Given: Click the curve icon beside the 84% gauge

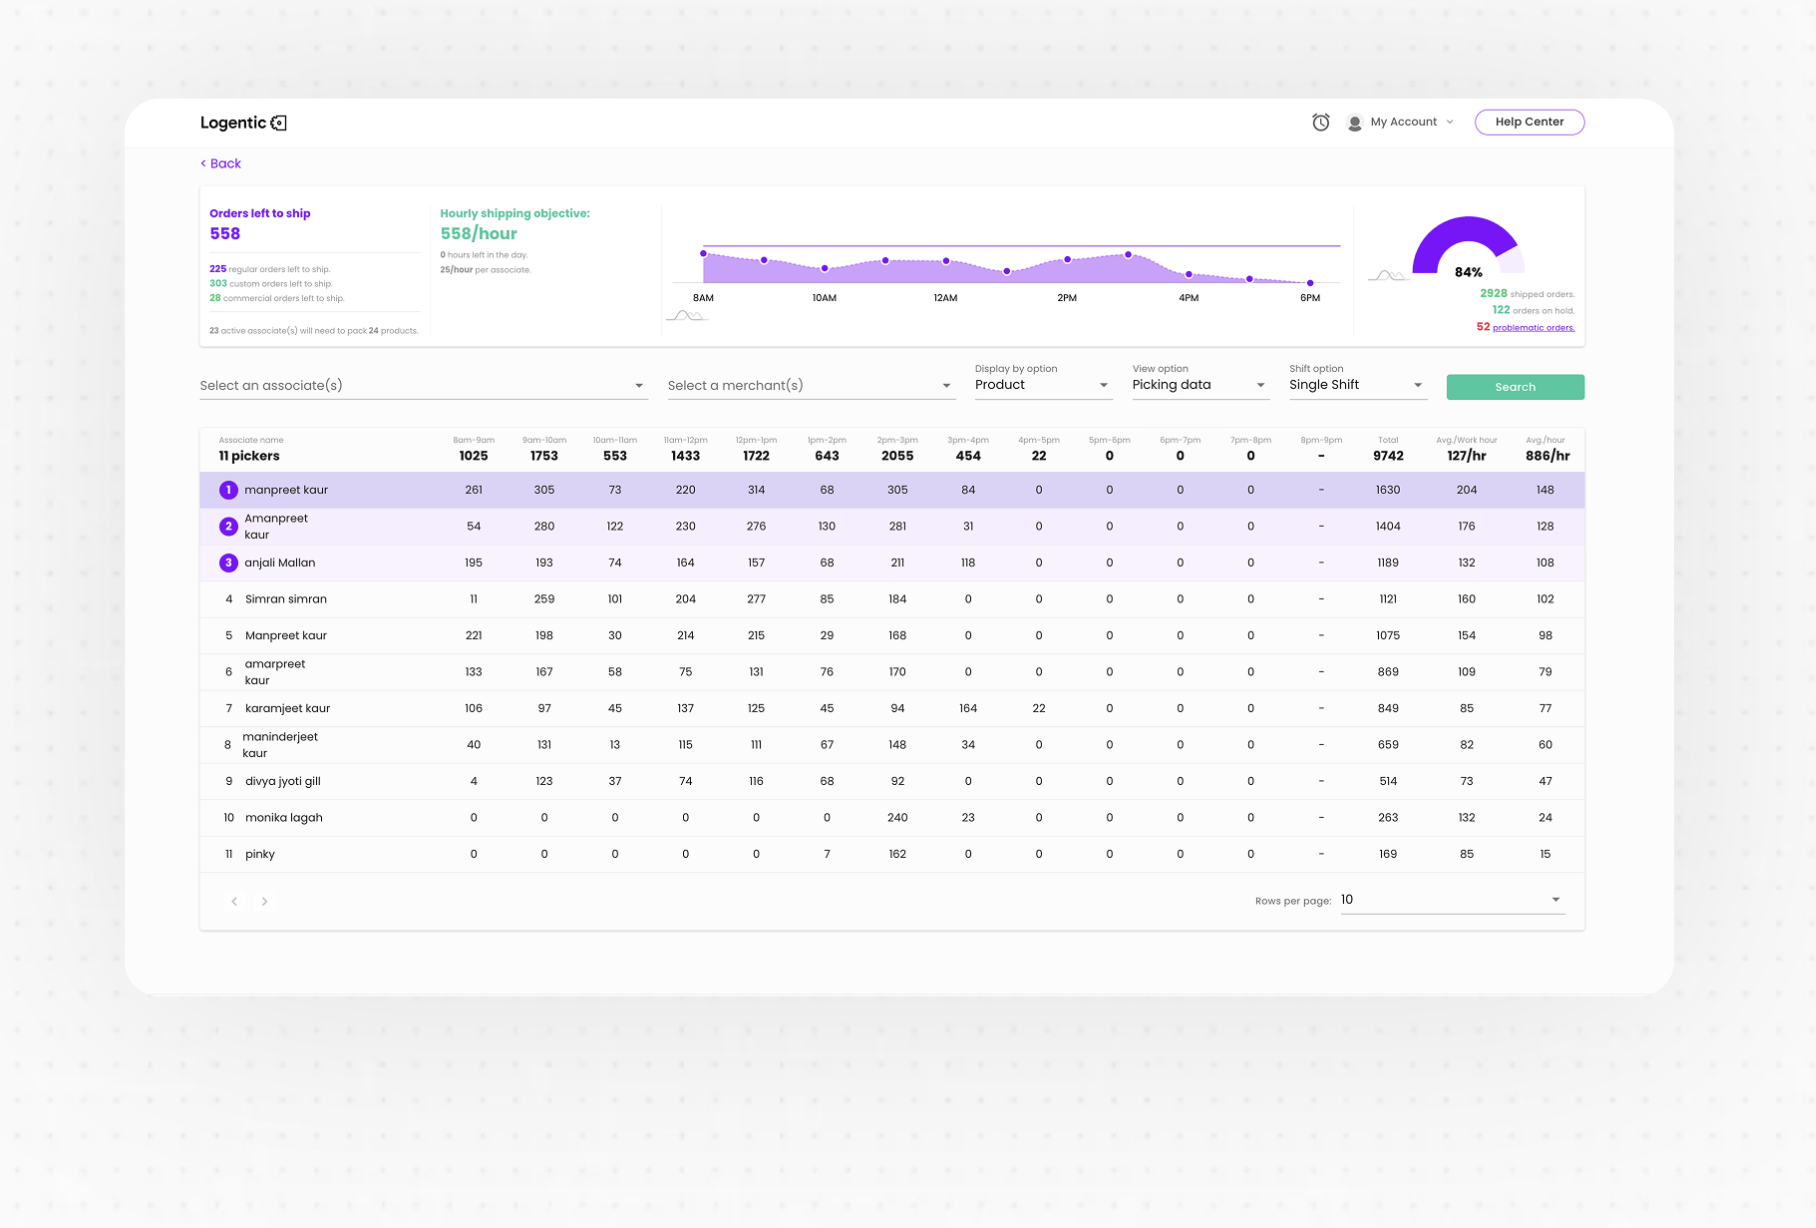Looking at the screenshot, I should tap(1387, 275).
